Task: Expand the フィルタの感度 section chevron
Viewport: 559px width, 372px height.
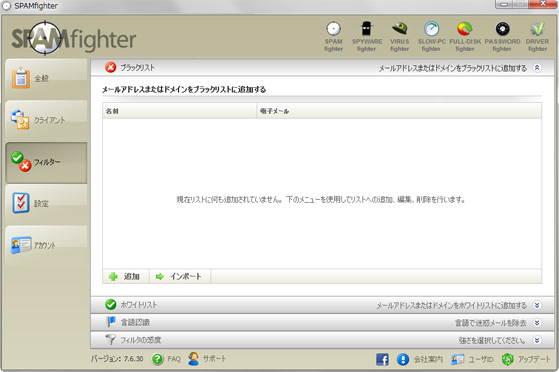Action: click(x=537, y=340)
